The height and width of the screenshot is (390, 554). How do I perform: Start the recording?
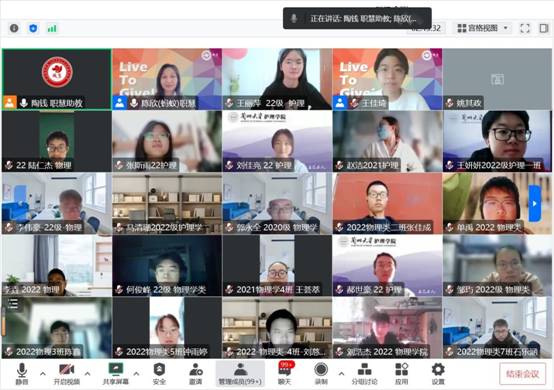point(321,374)
